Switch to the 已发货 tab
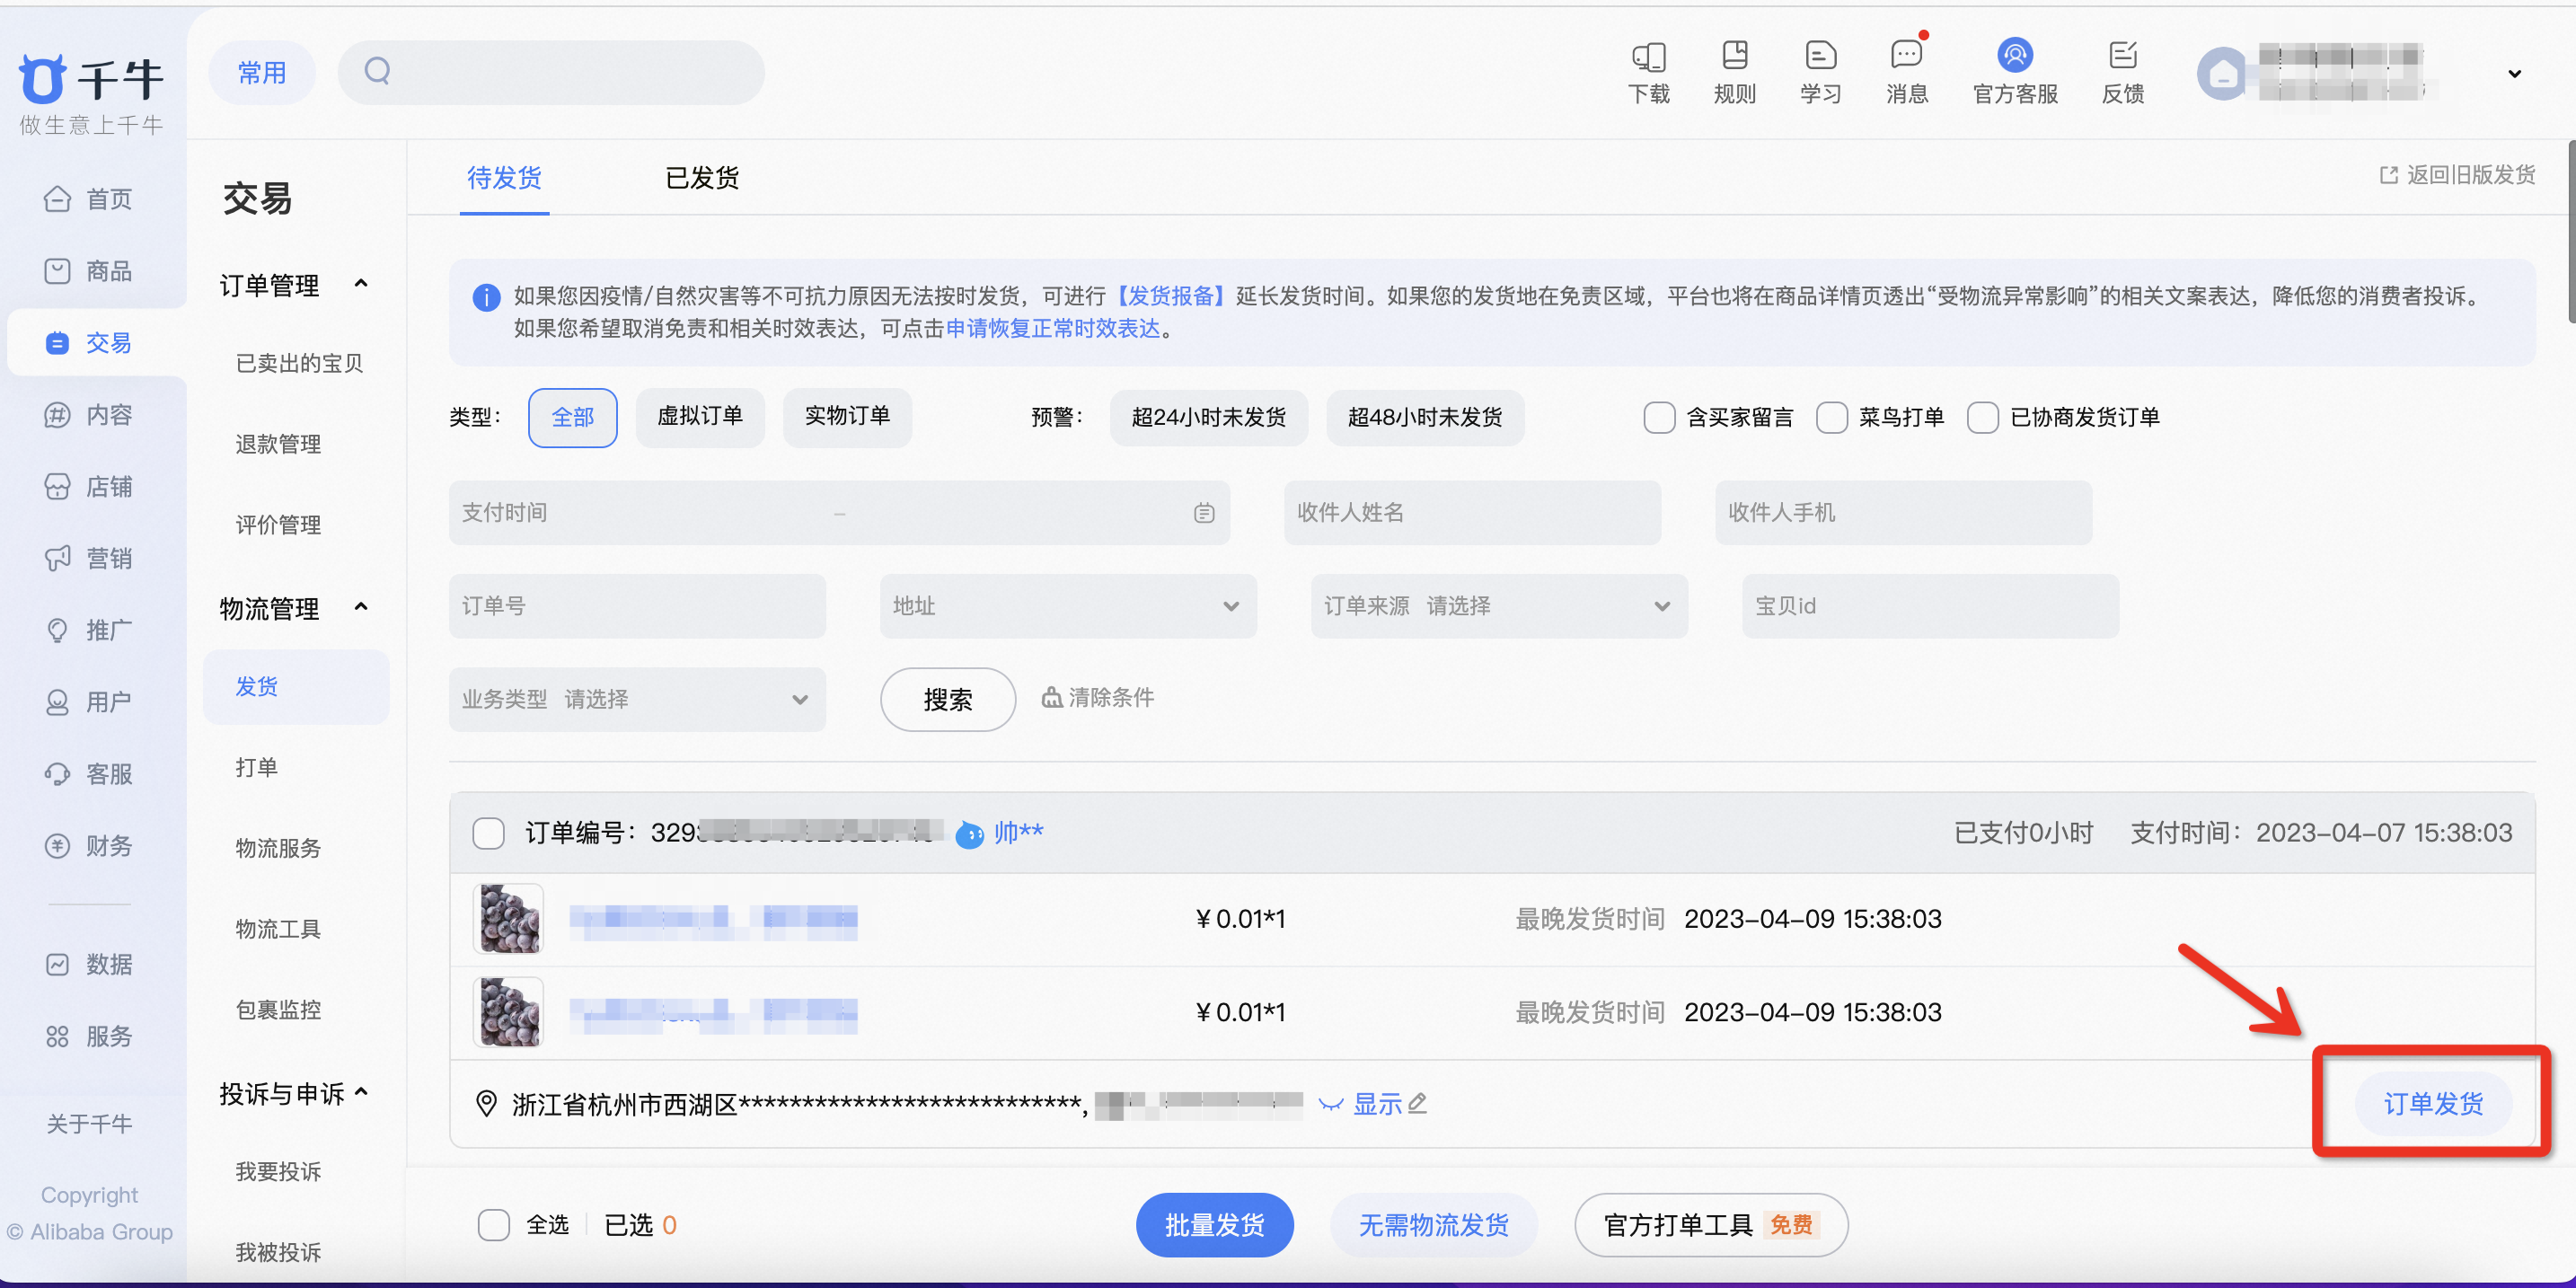Image resolution: width=2576 pixels, height=1288 pixels. coord(702,178)
